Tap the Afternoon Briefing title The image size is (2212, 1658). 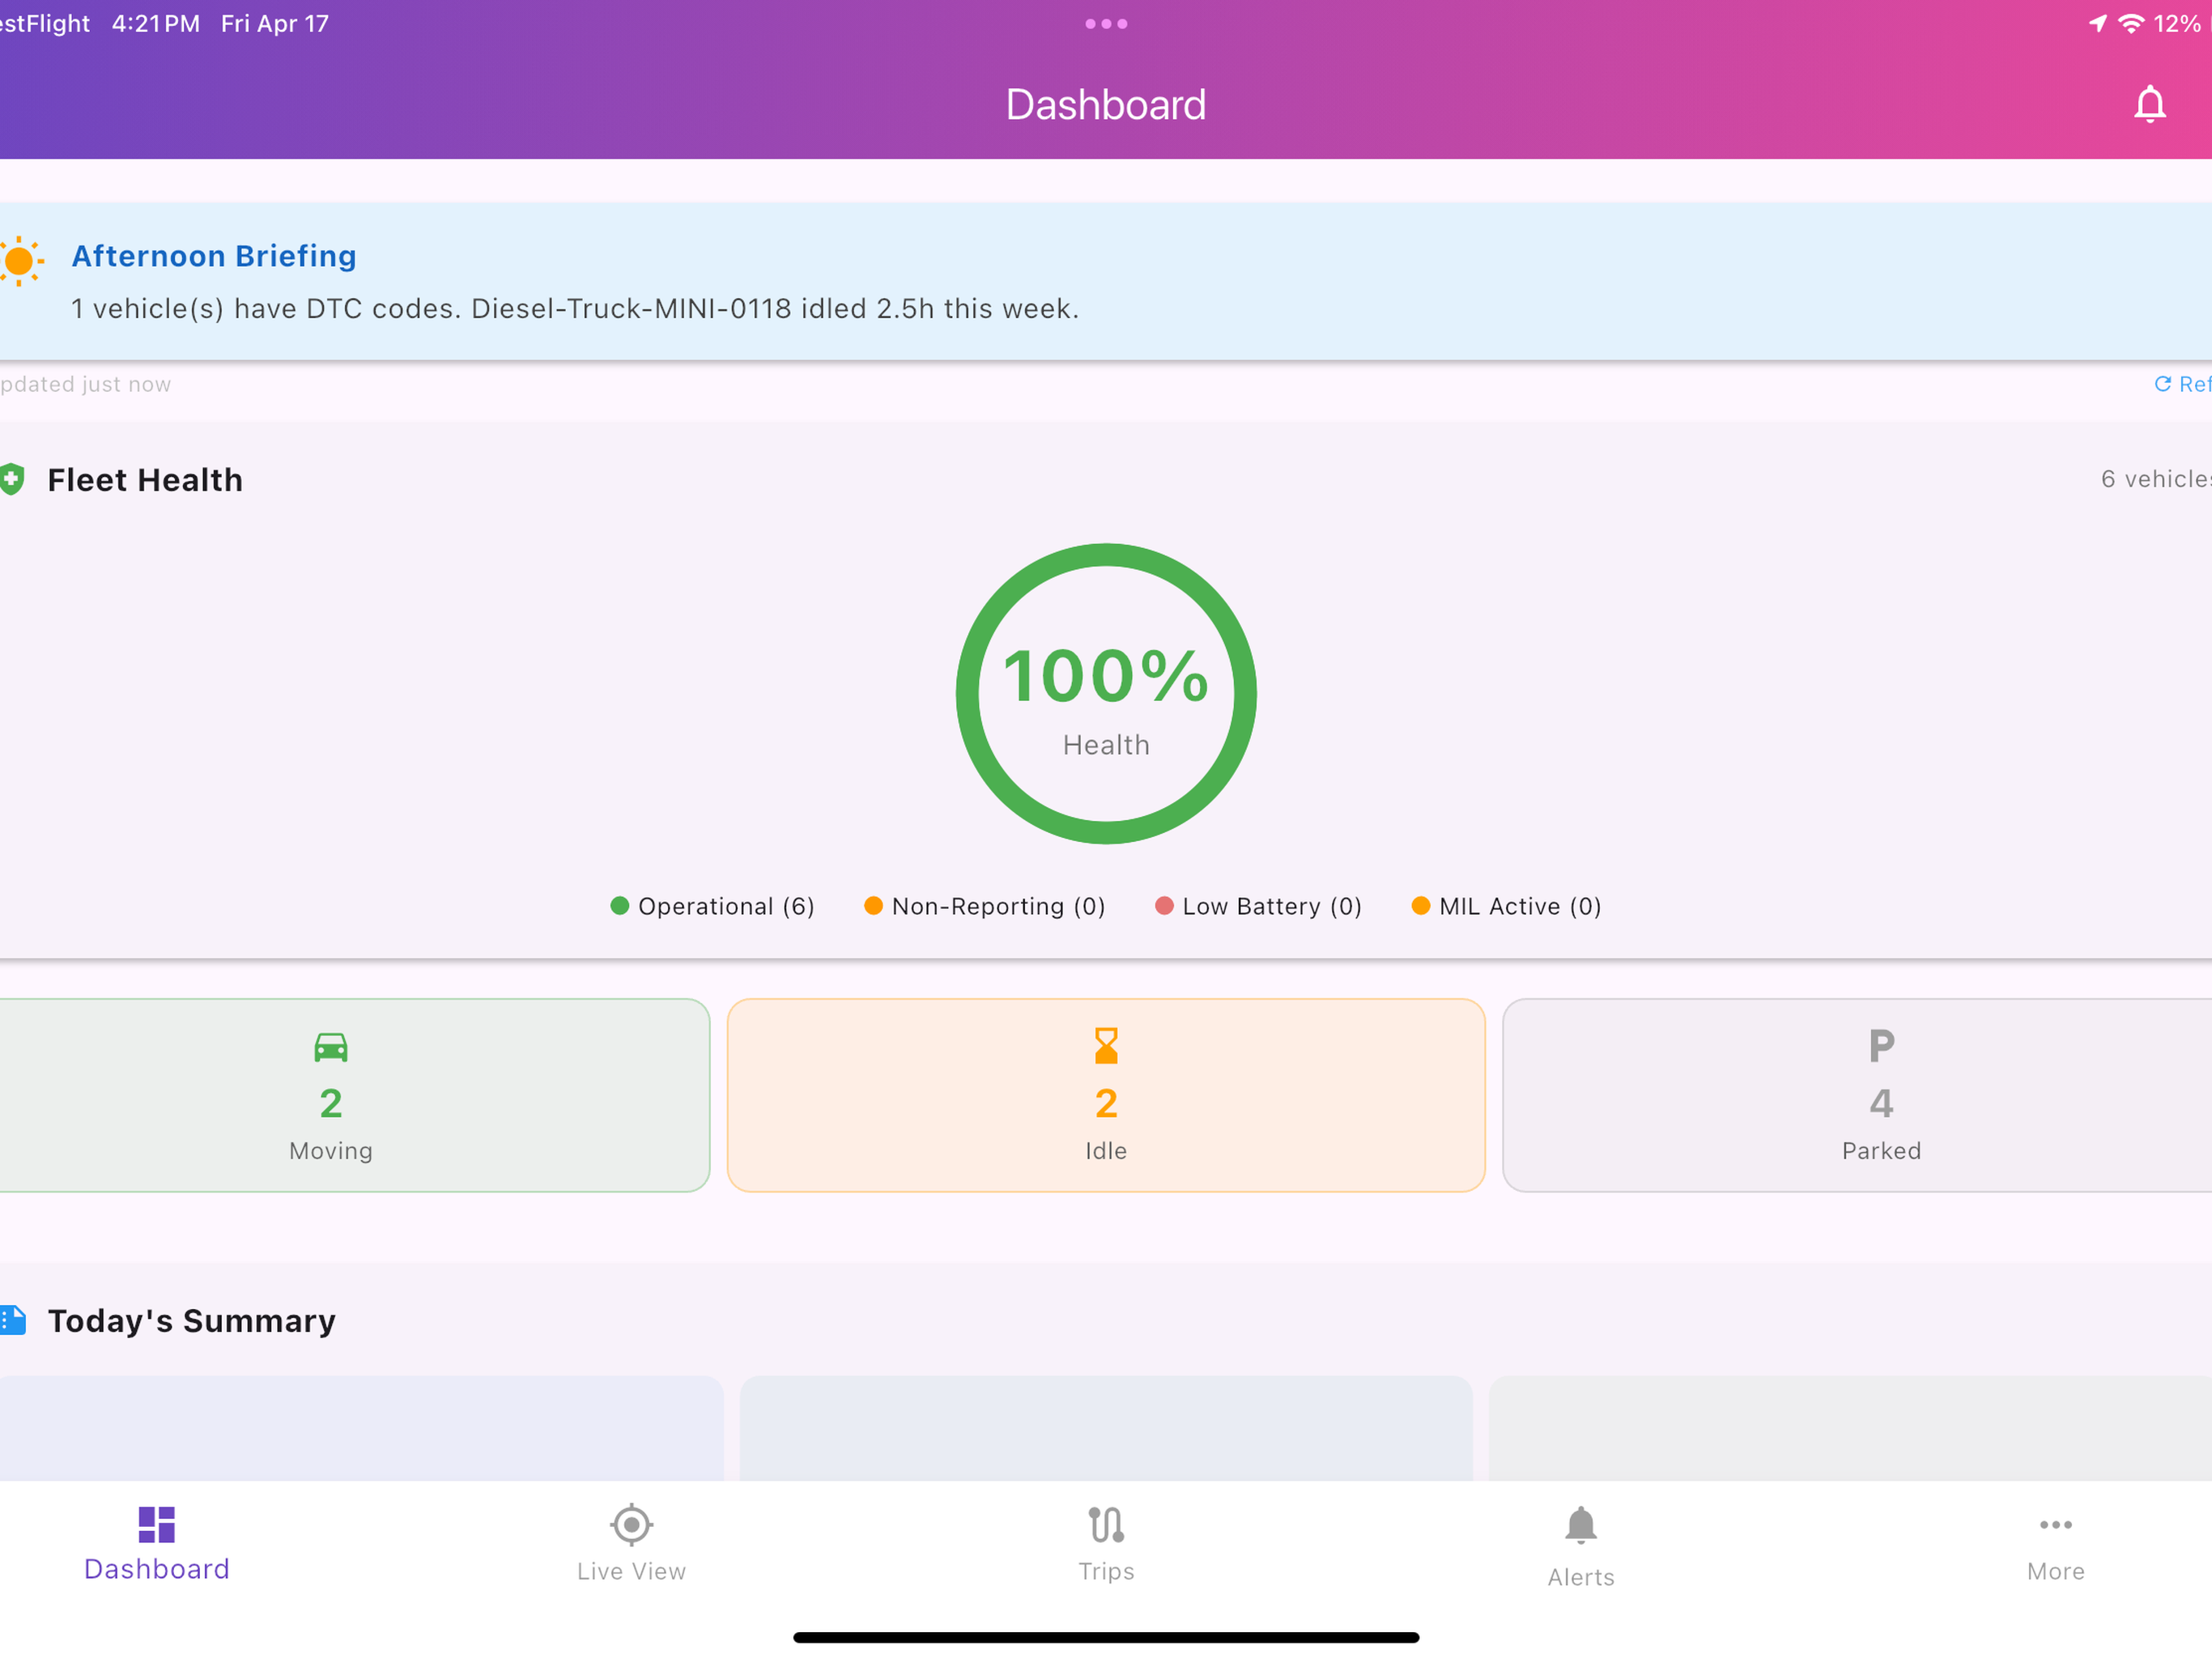click(x=214, y=256)
